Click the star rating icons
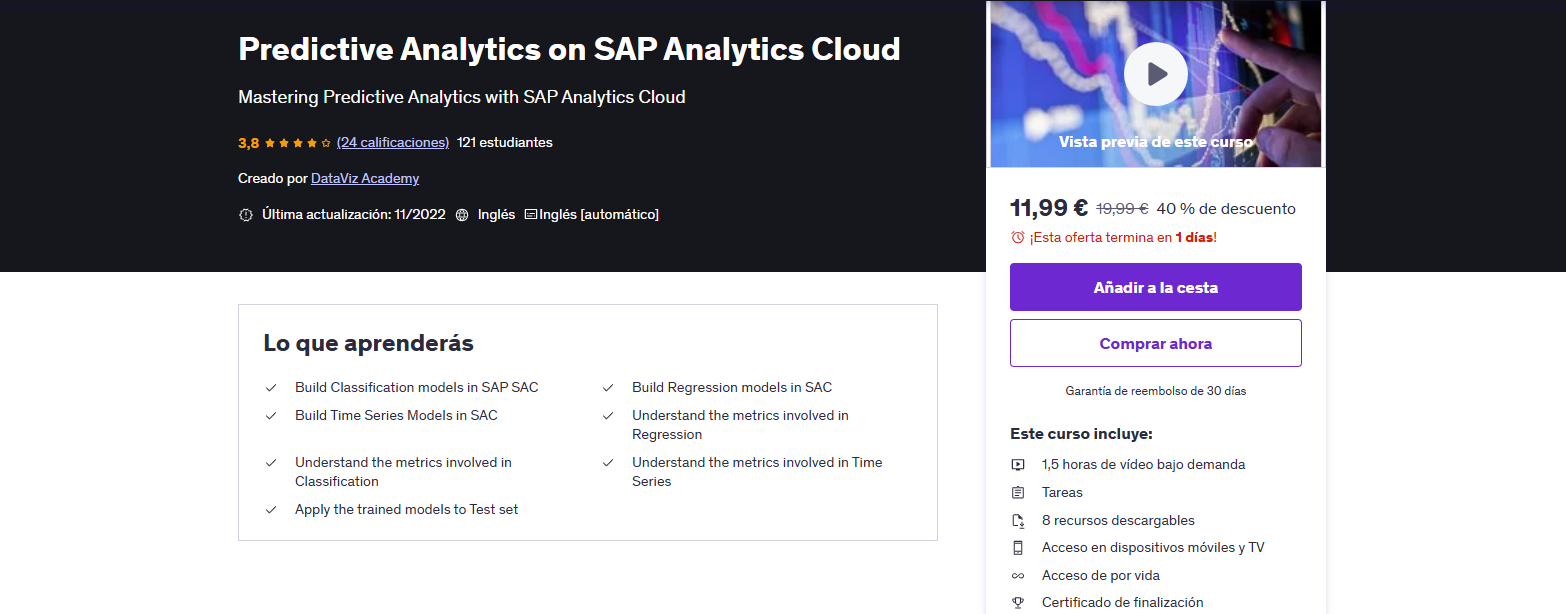Viewport: 1566px width, 614px height. click(298, 143)
